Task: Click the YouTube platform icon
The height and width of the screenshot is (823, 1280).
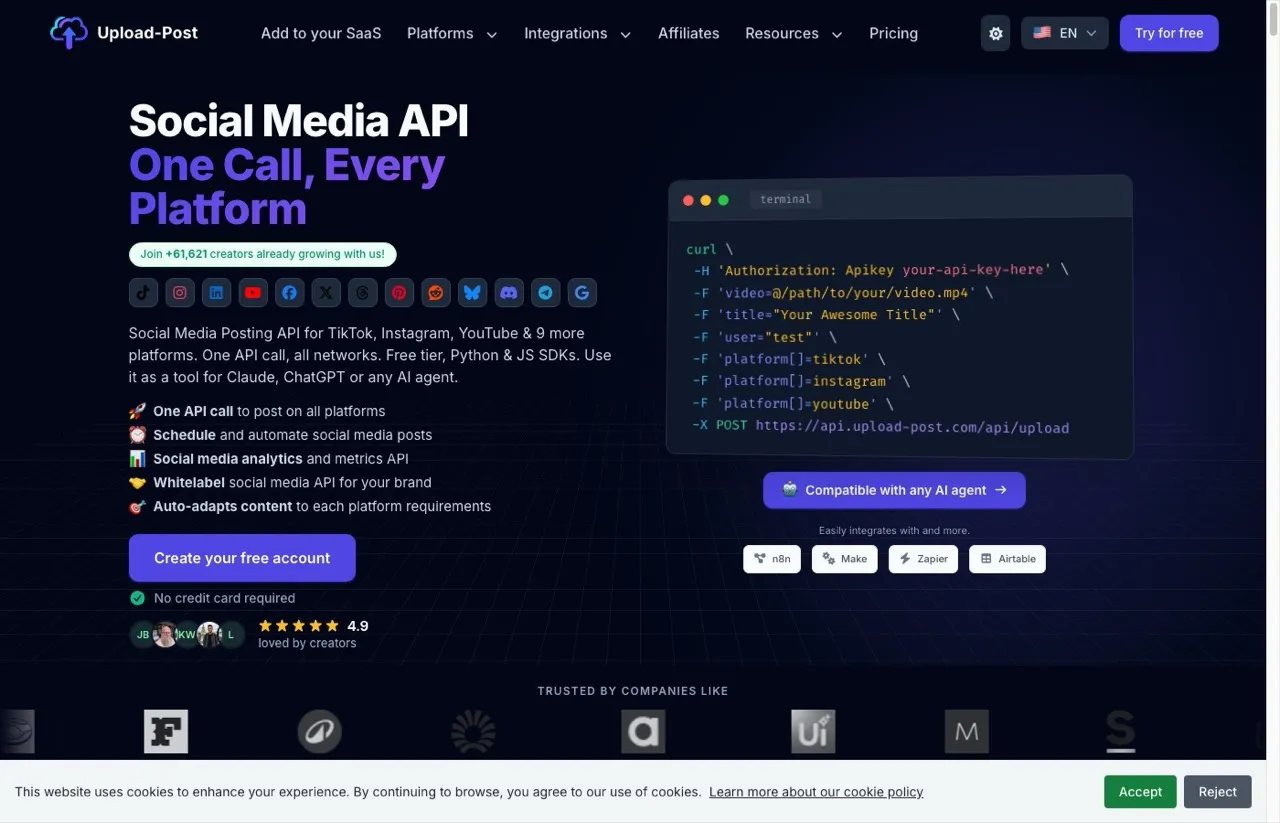Action: pyautogui.click(x=253, y=293)
